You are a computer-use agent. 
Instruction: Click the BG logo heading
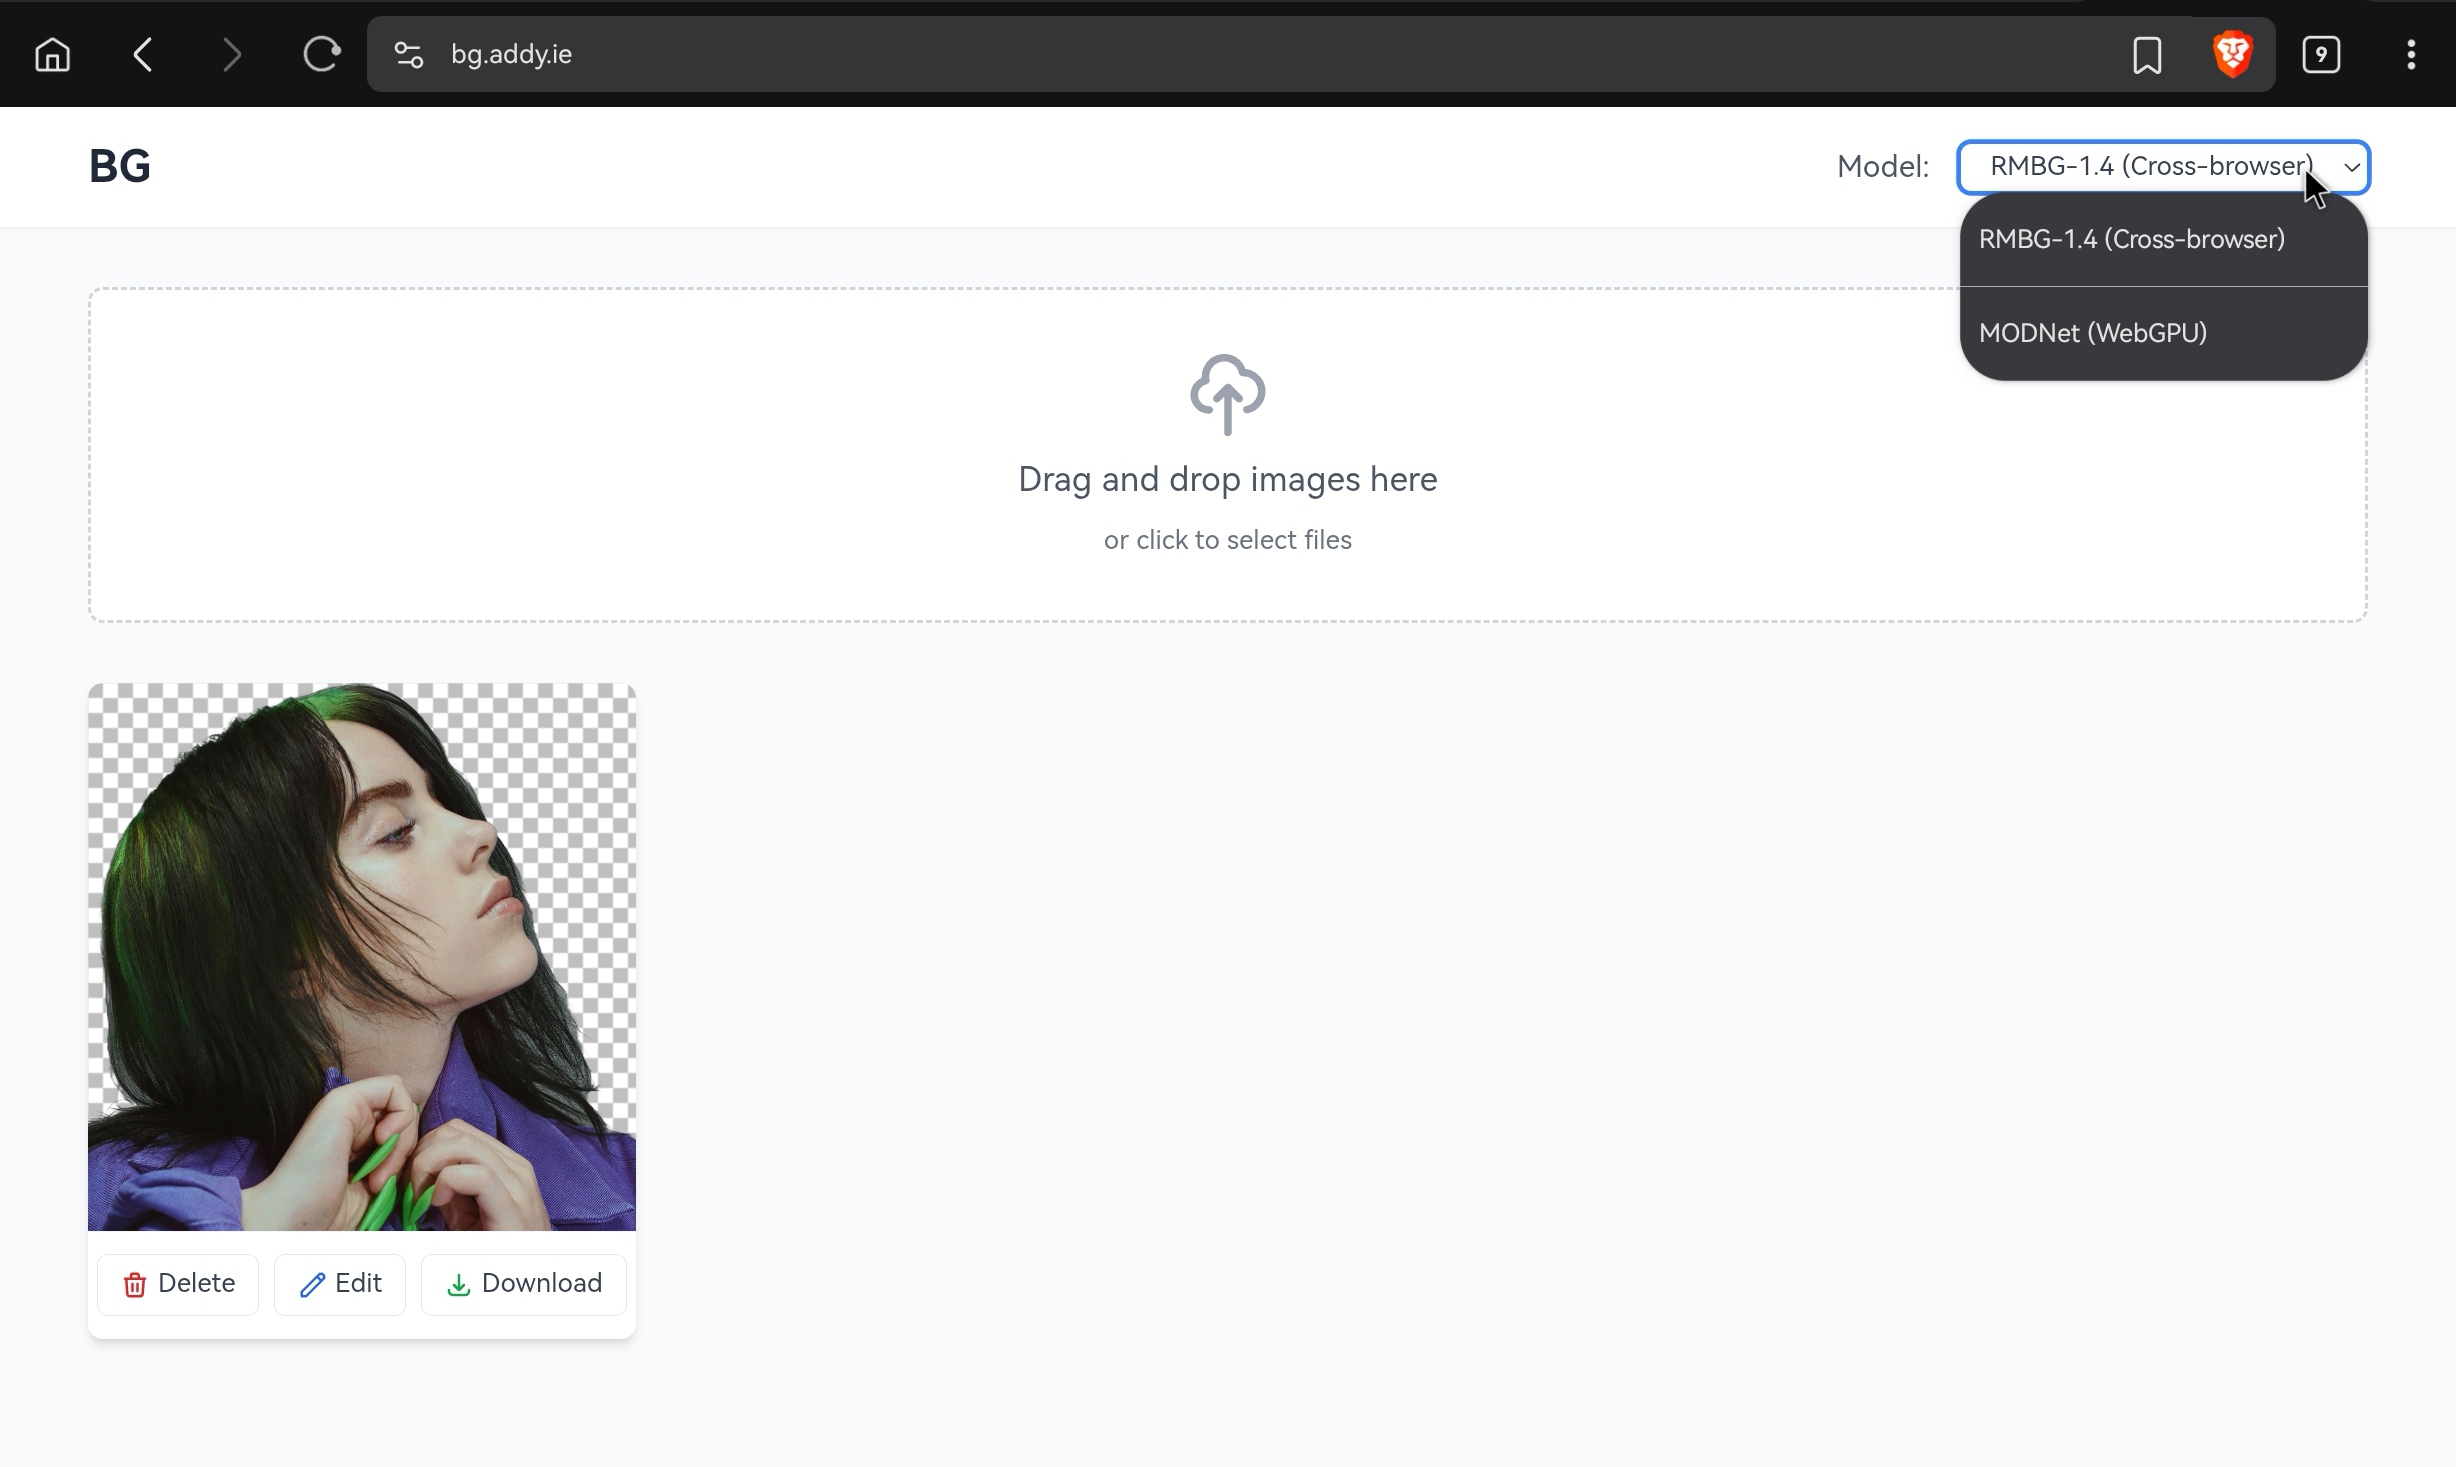119,166
